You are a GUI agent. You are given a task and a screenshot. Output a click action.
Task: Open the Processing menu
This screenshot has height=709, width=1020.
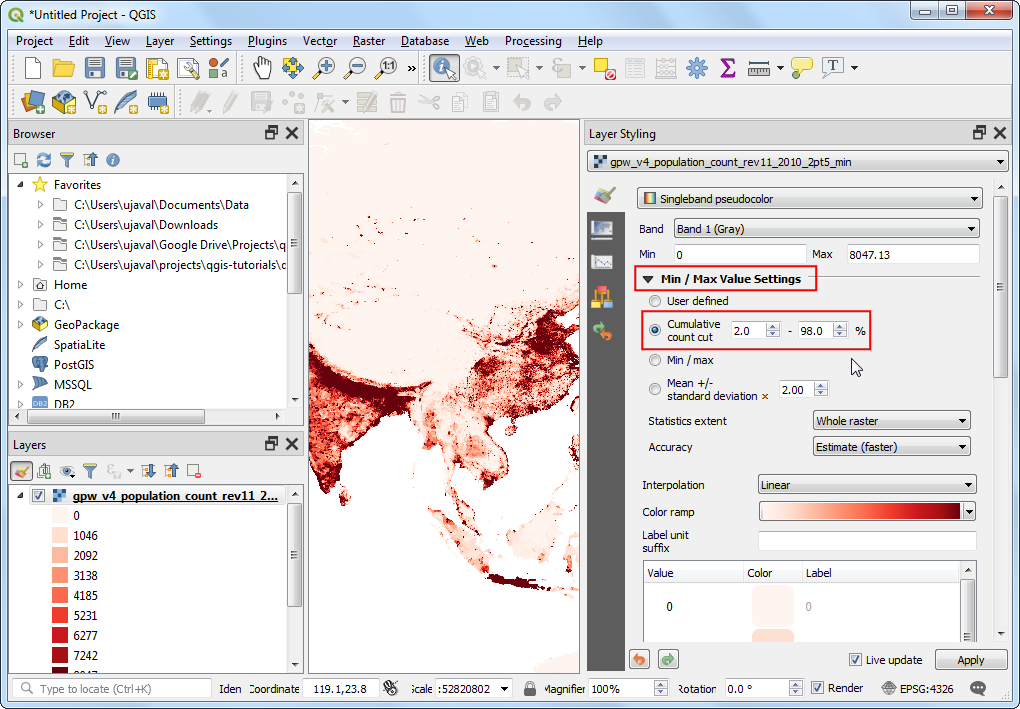(x=532, y=41)
